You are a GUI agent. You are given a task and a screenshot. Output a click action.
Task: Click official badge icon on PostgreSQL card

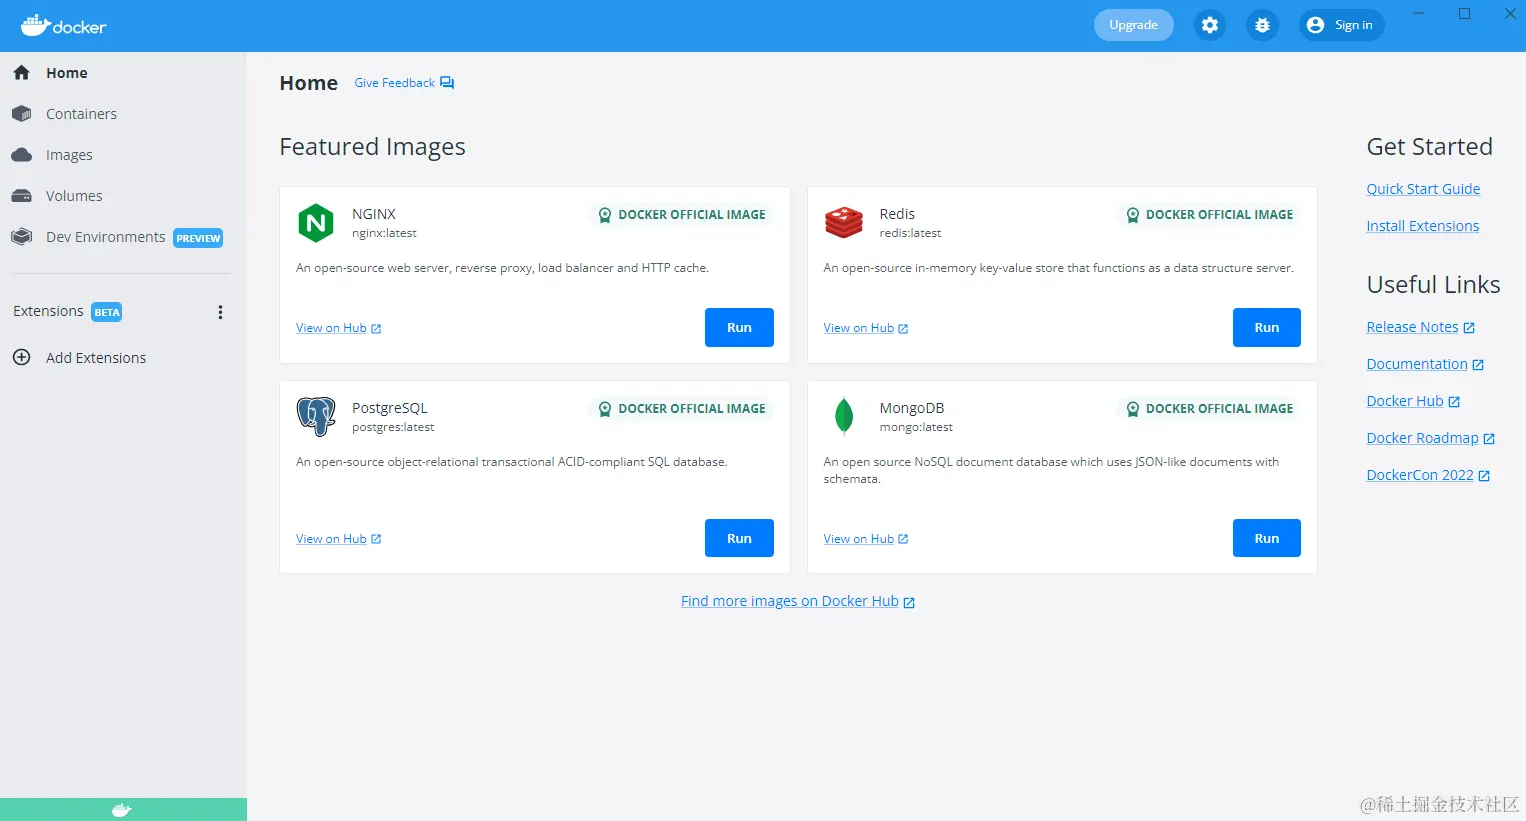(x=604, y=409)
